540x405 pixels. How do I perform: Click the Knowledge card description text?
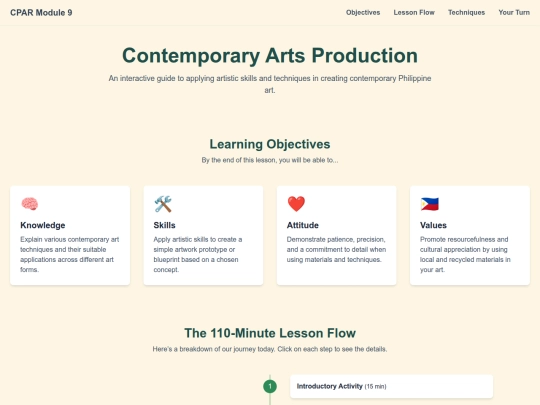[70, 255]
